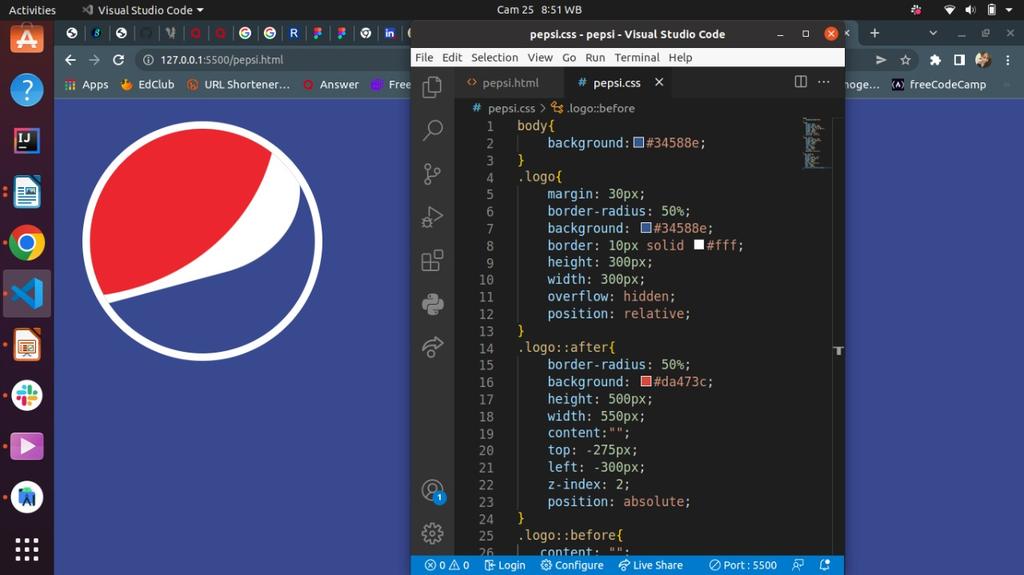Open new Chrome tab with plus
This screenshot has height=575, width=1024.
coord(874,33)
